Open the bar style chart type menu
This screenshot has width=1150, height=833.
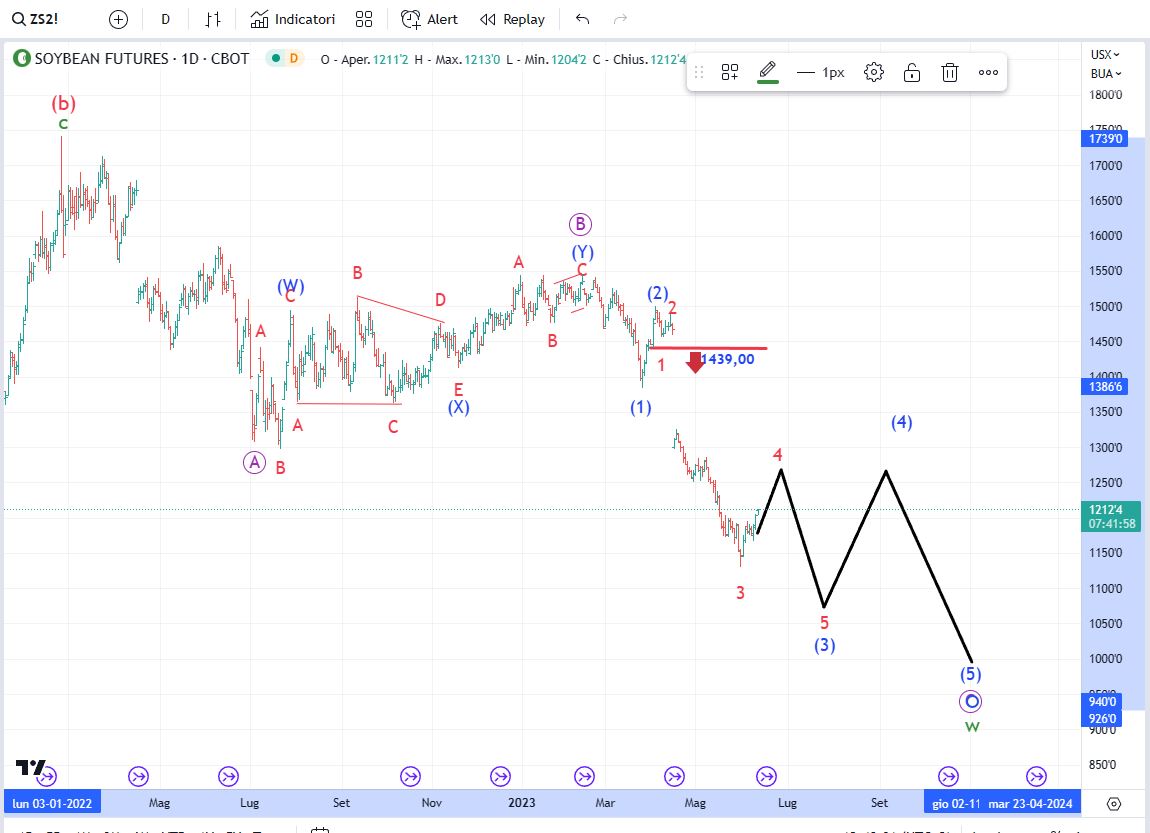(213, 20)
